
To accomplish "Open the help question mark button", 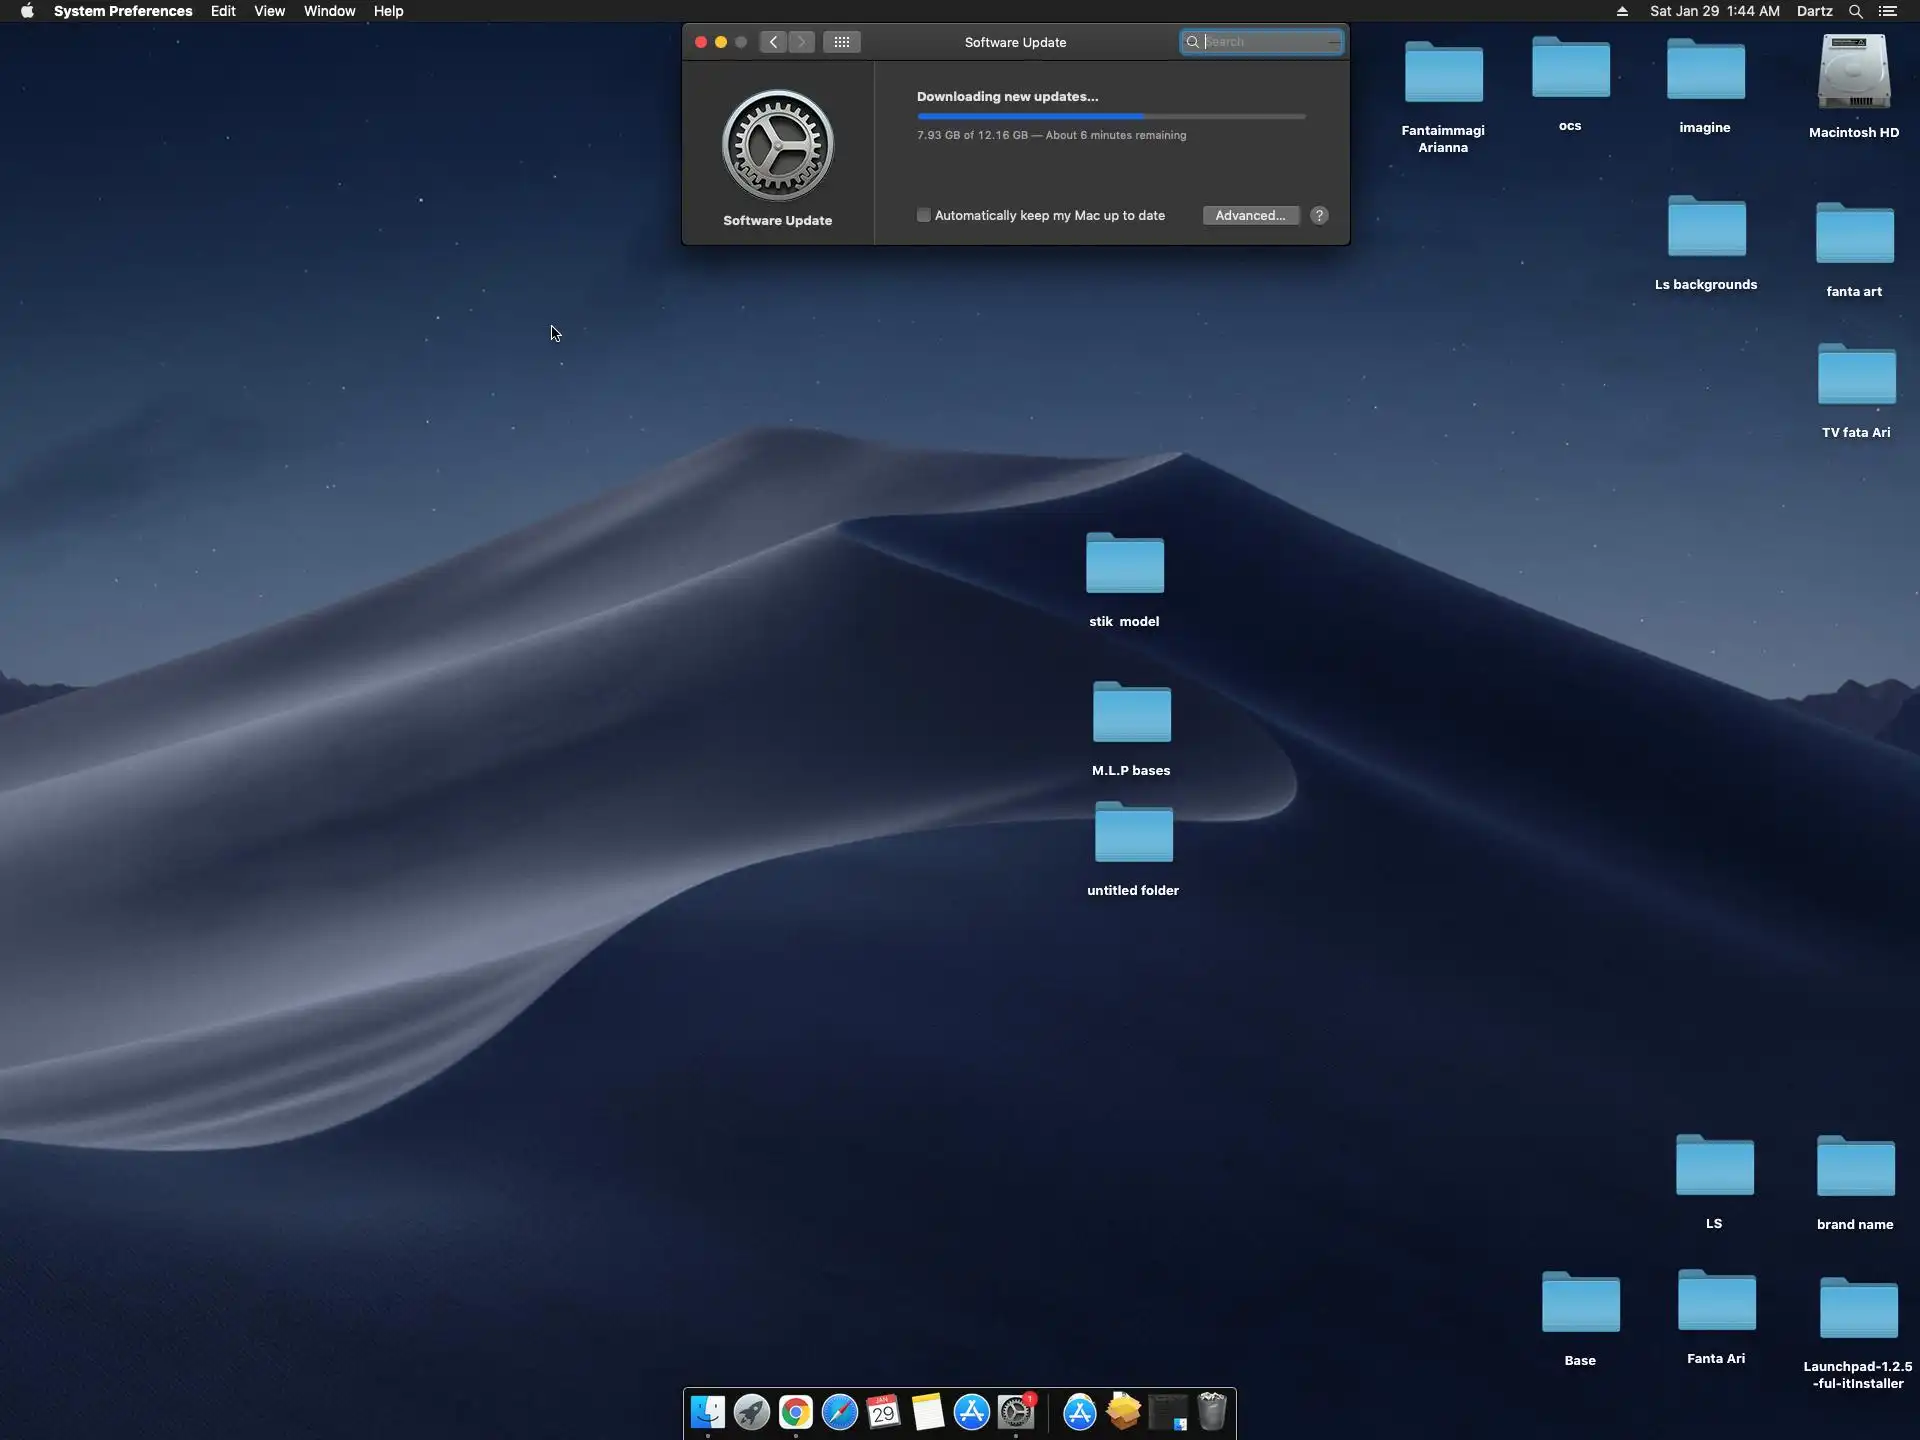I will click(x=1319, y=215).
